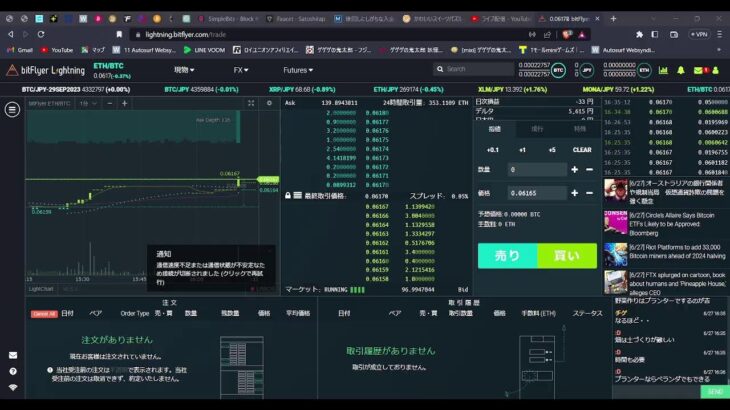
Task: Decrease price with the 価格 minus button
Action: coord(589,193)
